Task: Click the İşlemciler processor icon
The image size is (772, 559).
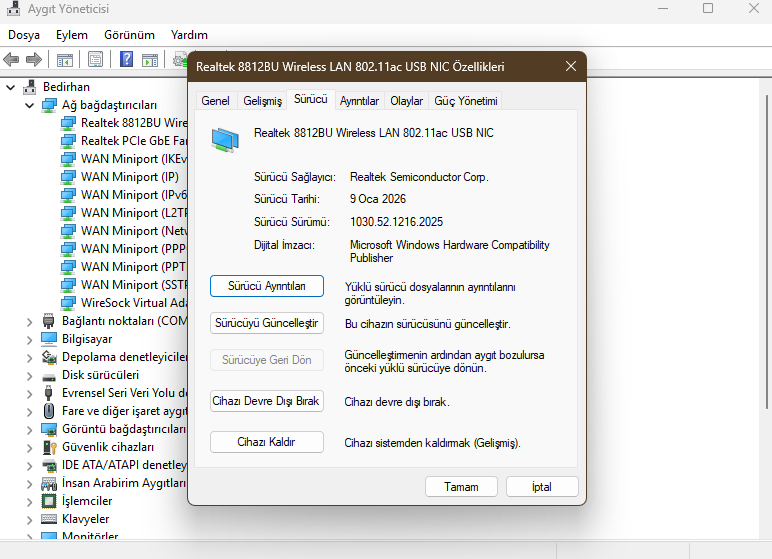Action: [x=49, y=501]
